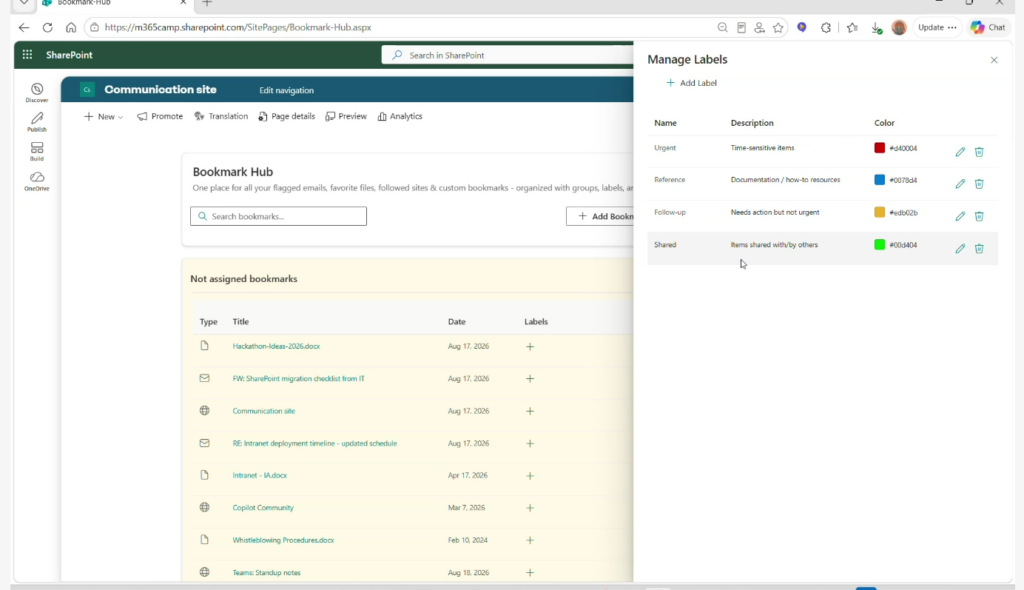Open browser downloads icon
The width and height of the screenshot is (1024, 590).
(x=876, y=27)
